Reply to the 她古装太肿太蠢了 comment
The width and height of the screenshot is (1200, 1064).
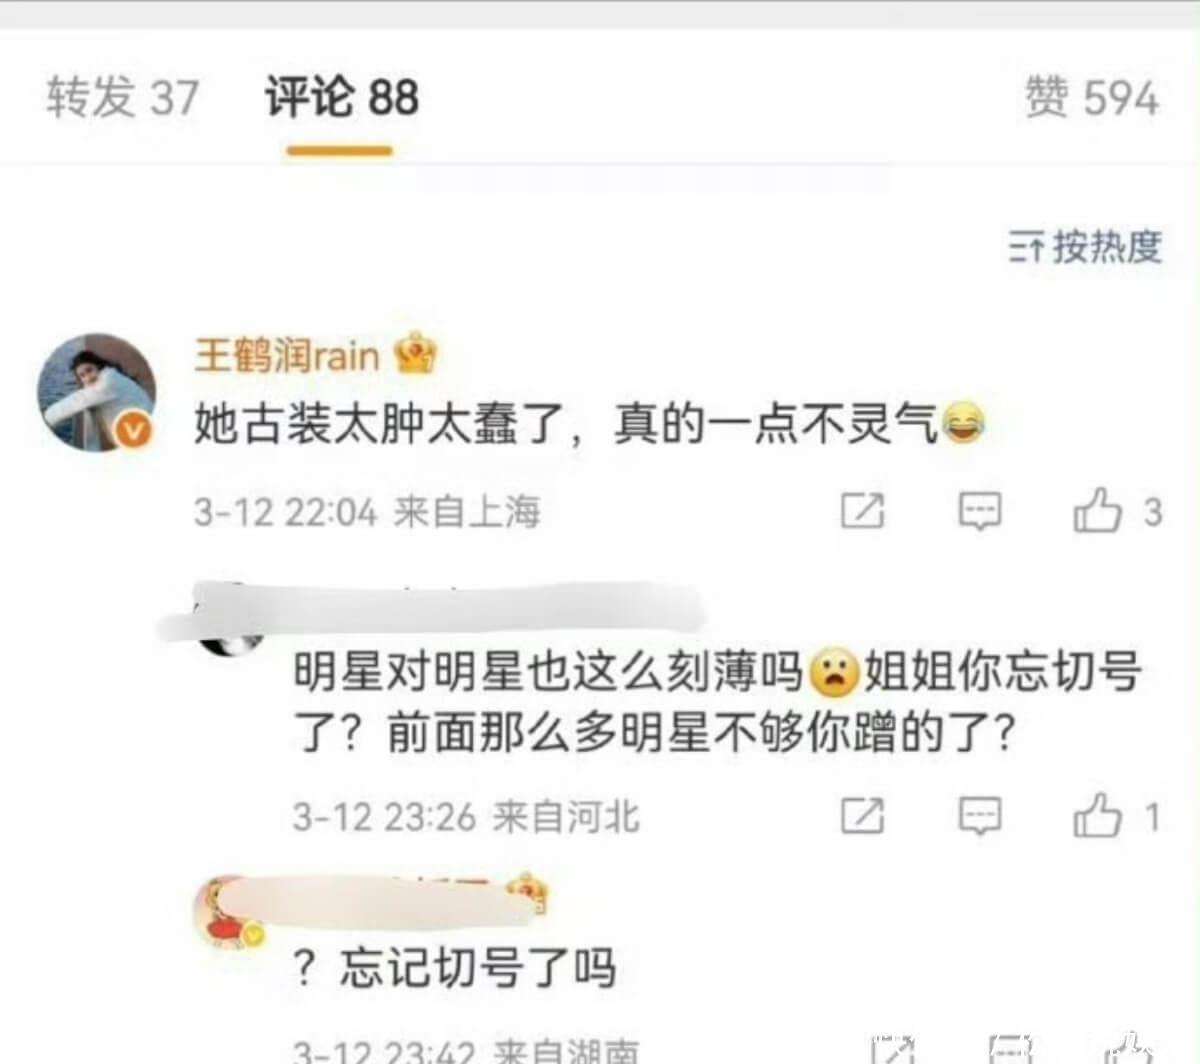(980, 511)
